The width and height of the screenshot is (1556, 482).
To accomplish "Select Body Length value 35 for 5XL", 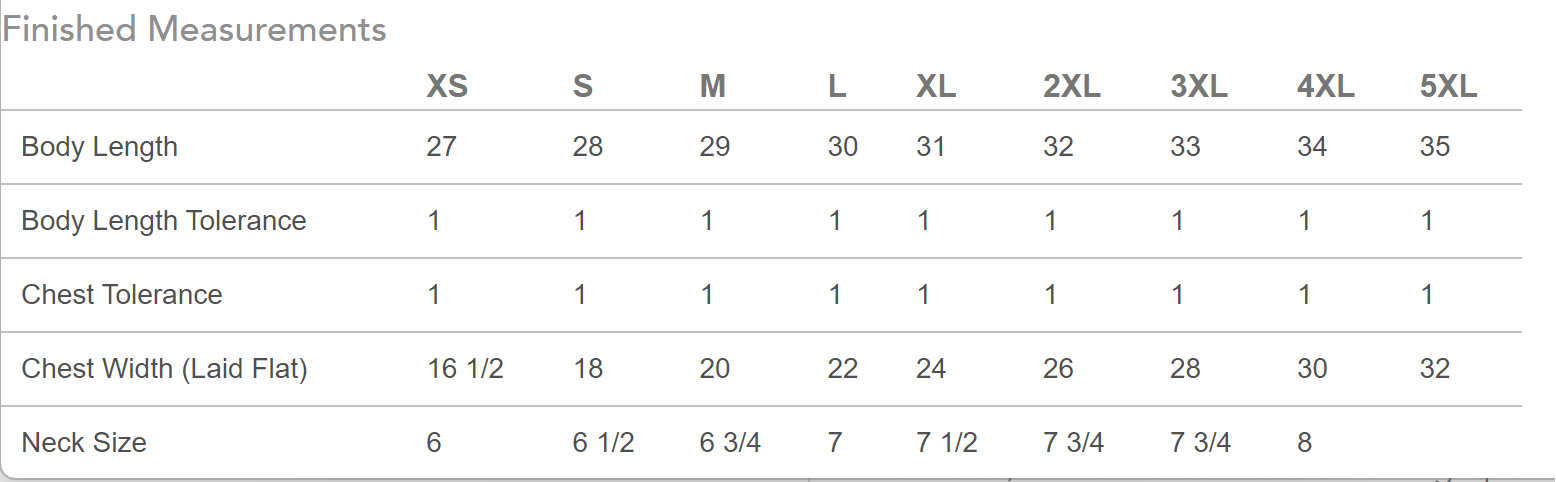I will point(1434,147).
